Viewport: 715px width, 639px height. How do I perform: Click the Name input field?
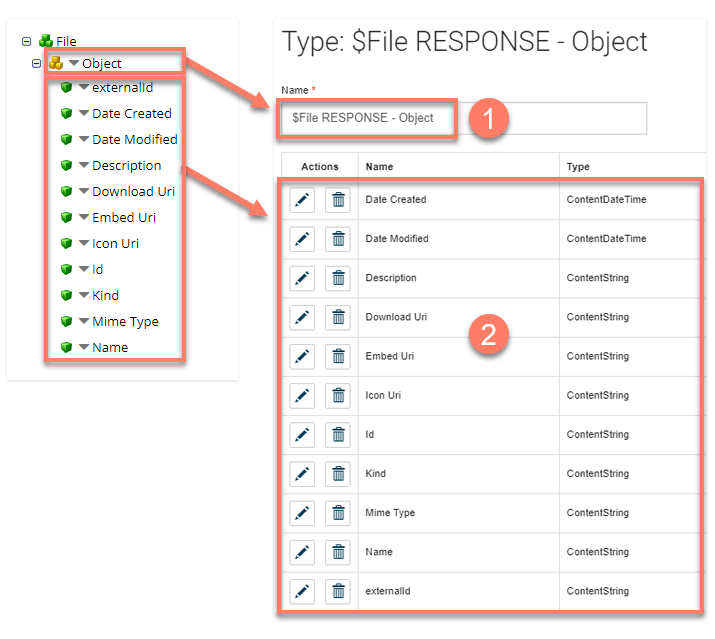tap(464, 118)
